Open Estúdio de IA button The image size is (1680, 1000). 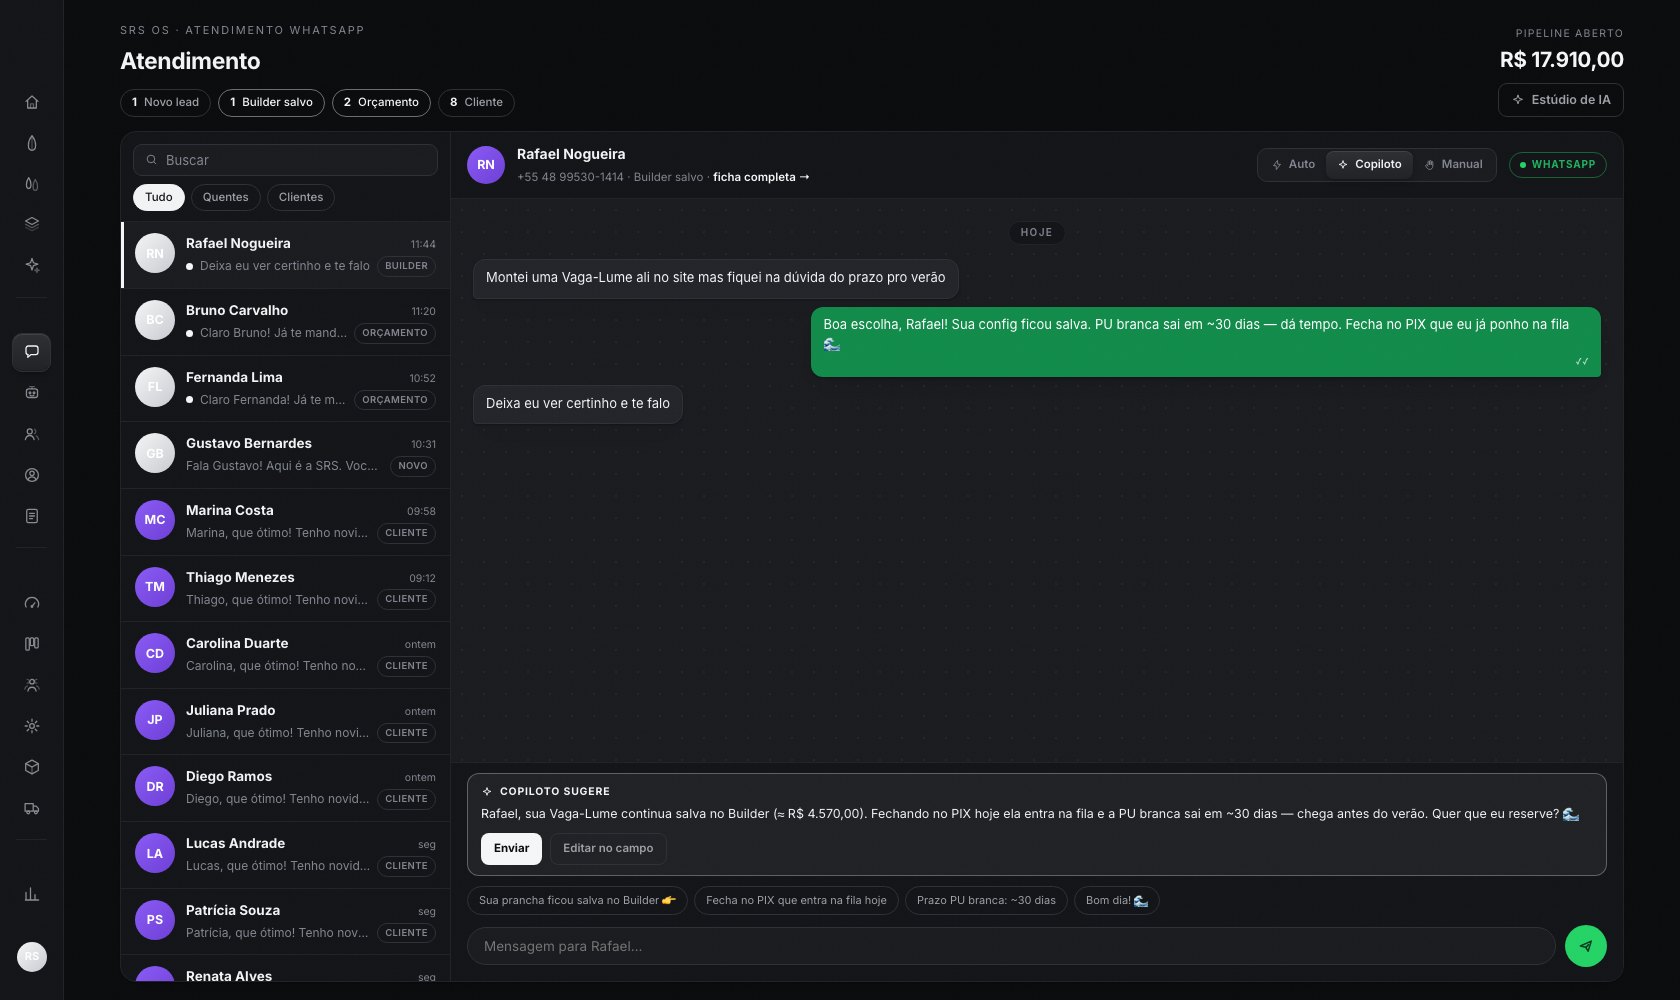pyautogui.click(x=1560, y=100)
